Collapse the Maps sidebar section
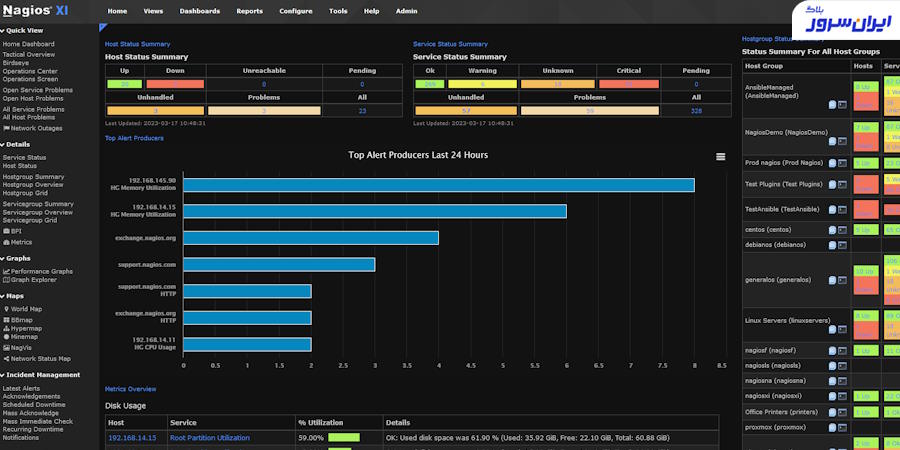 tap(13, 296)
